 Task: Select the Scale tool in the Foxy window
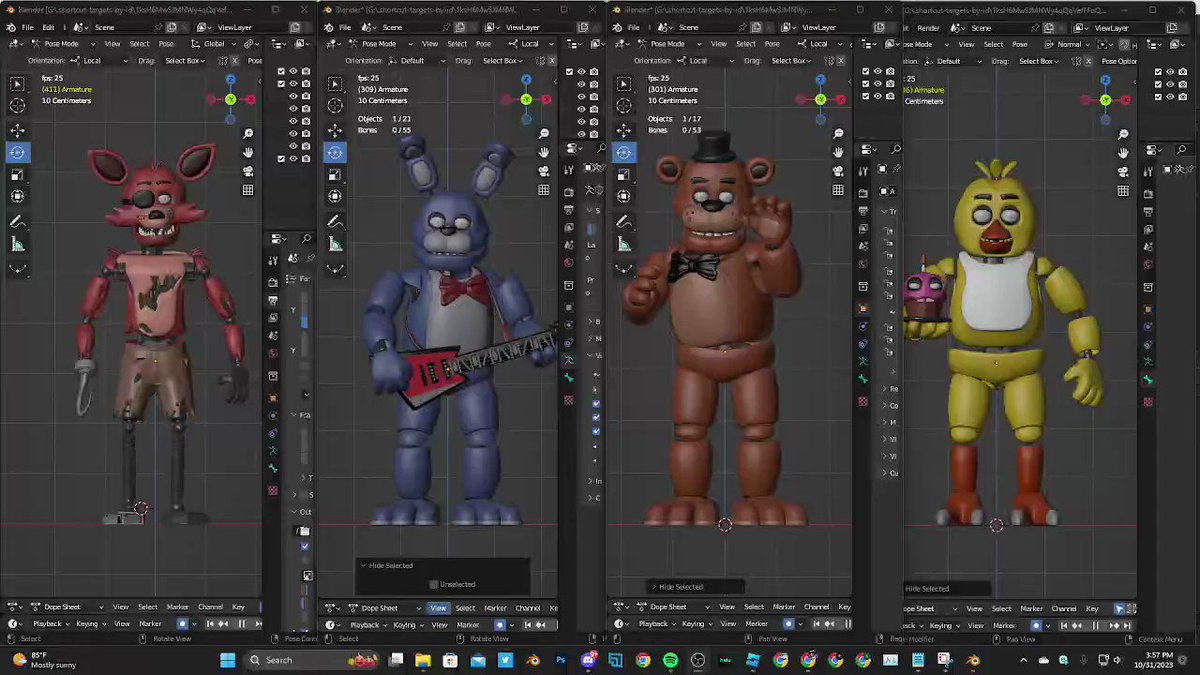point(18,174)
